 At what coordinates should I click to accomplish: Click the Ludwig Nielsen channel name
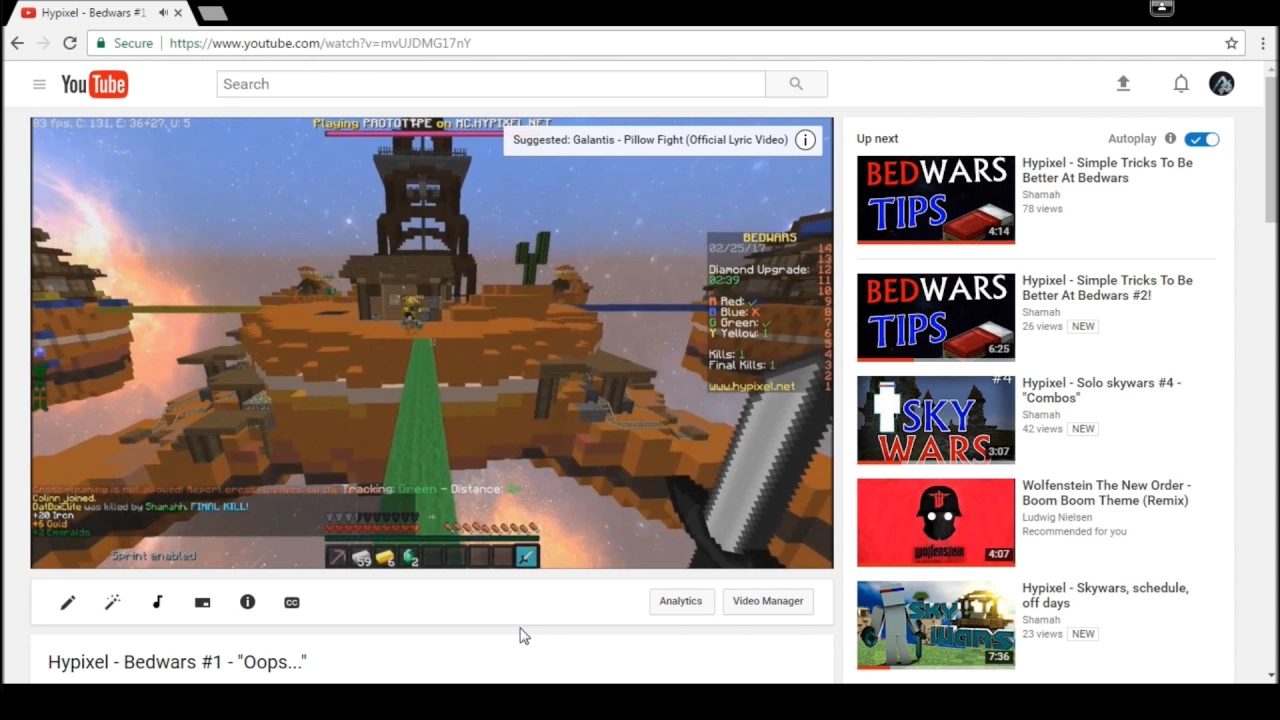[1057, 518]
